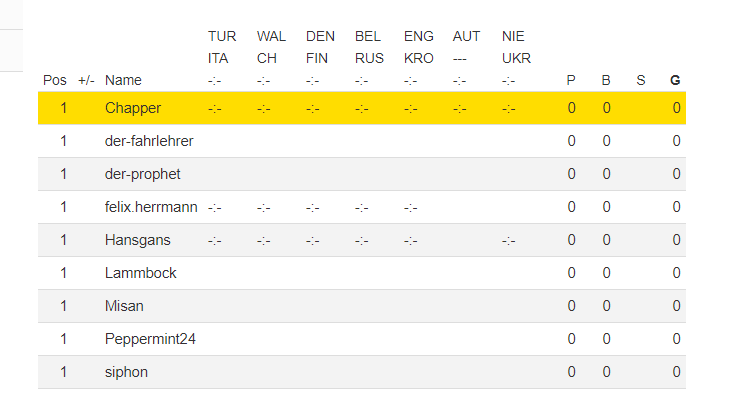Click the Hansgans player name
The image size is (740, 418).
coord(137,240)
